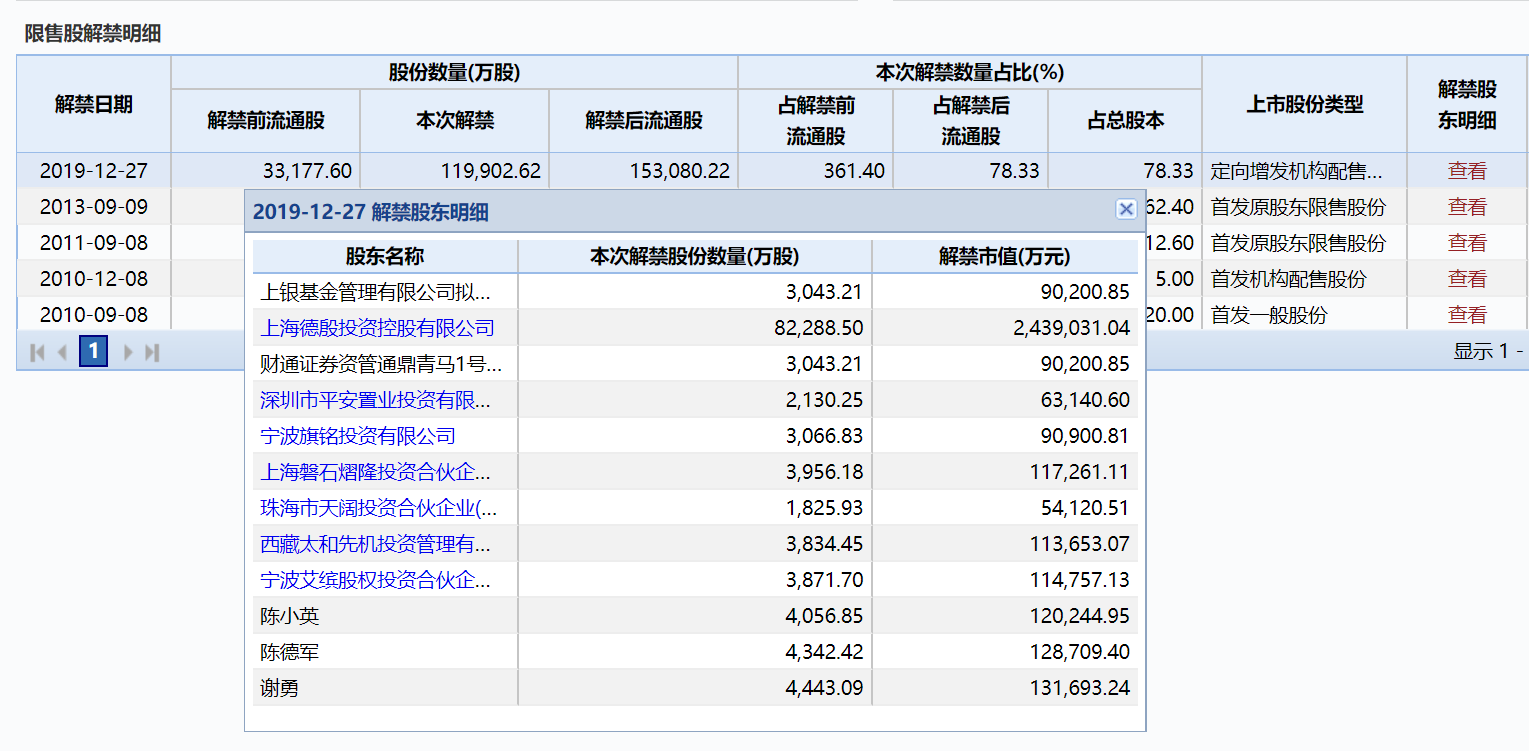The image size is (1529, 751).
Task: Select the 2019-12-27 date cell
Action: point(94,171)
